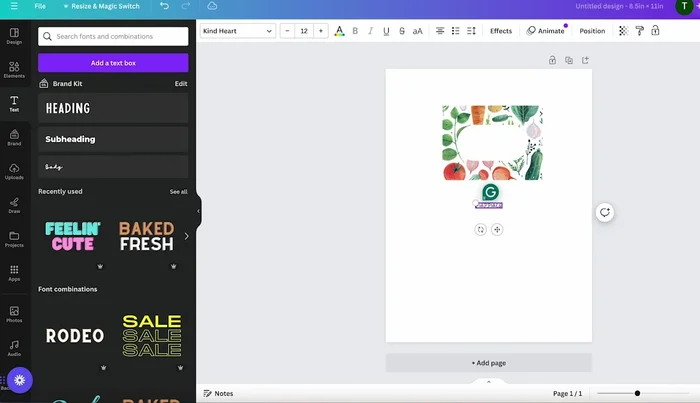Image resolution: width=700 pixels, height=403 pixels.
Task: Toggle strikethrough formatting
Action: pos(402,31)
